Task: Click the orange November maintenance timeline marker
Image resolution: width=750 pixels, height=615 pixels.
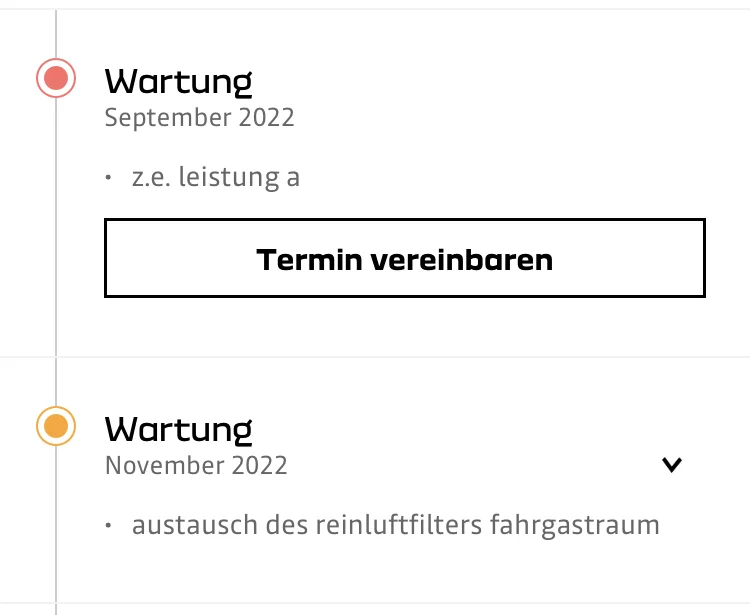Action: tap(56, 426)
